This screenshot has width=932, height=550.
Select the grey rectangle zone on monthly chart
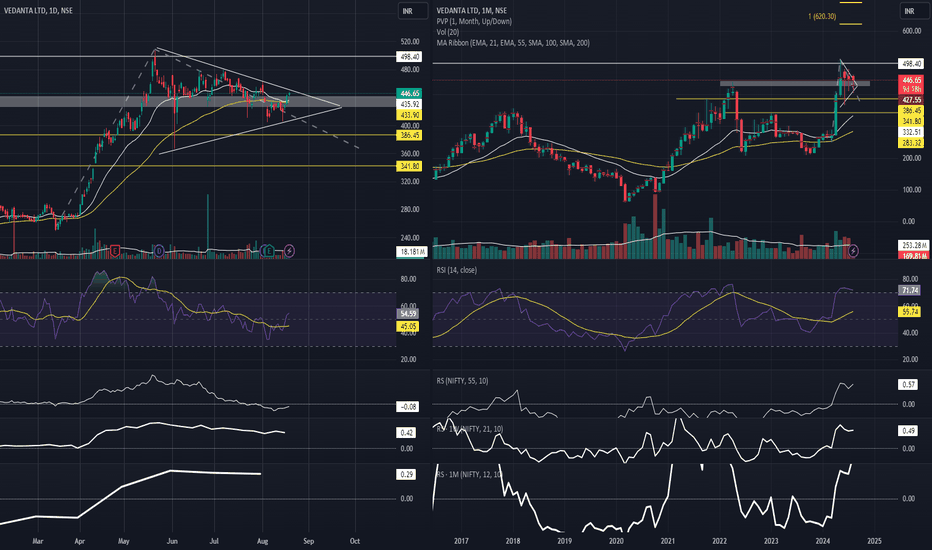[x=795, y=84]
